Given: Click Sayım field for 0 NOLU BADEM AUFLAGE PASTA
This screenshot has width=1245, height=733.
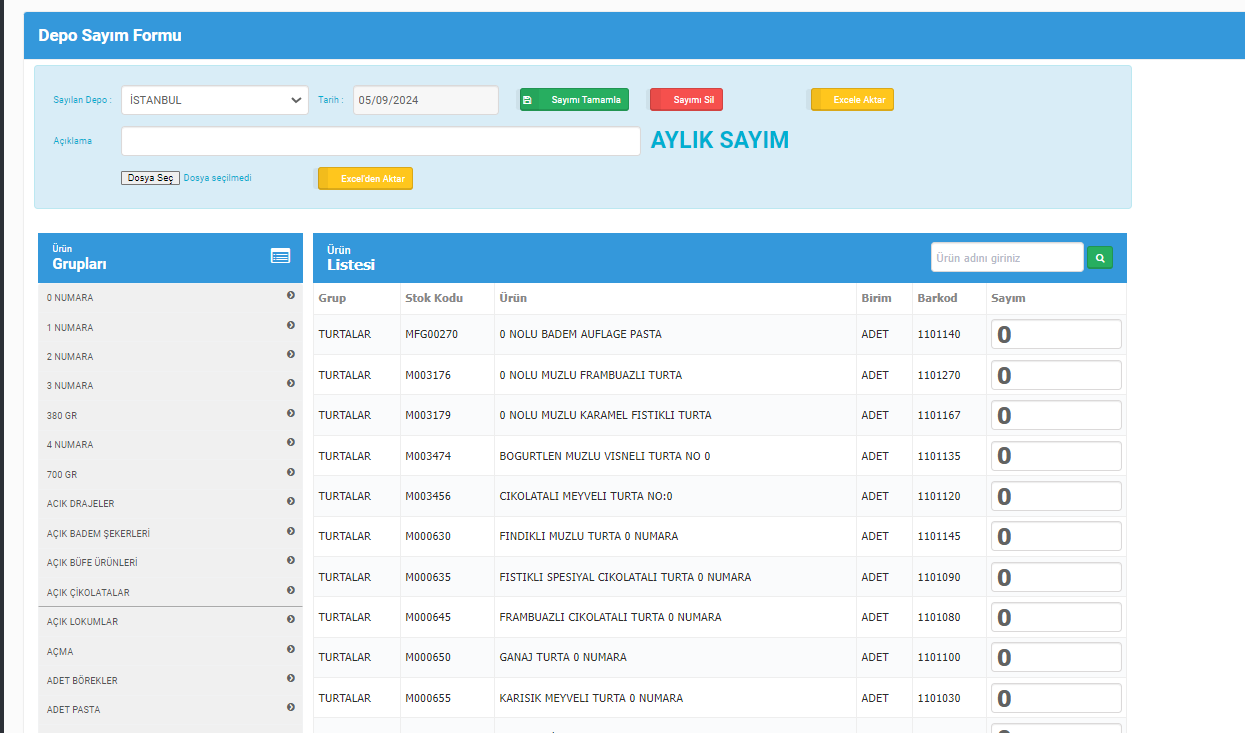Looking at the screenshot, I should tap(1056, 334).
